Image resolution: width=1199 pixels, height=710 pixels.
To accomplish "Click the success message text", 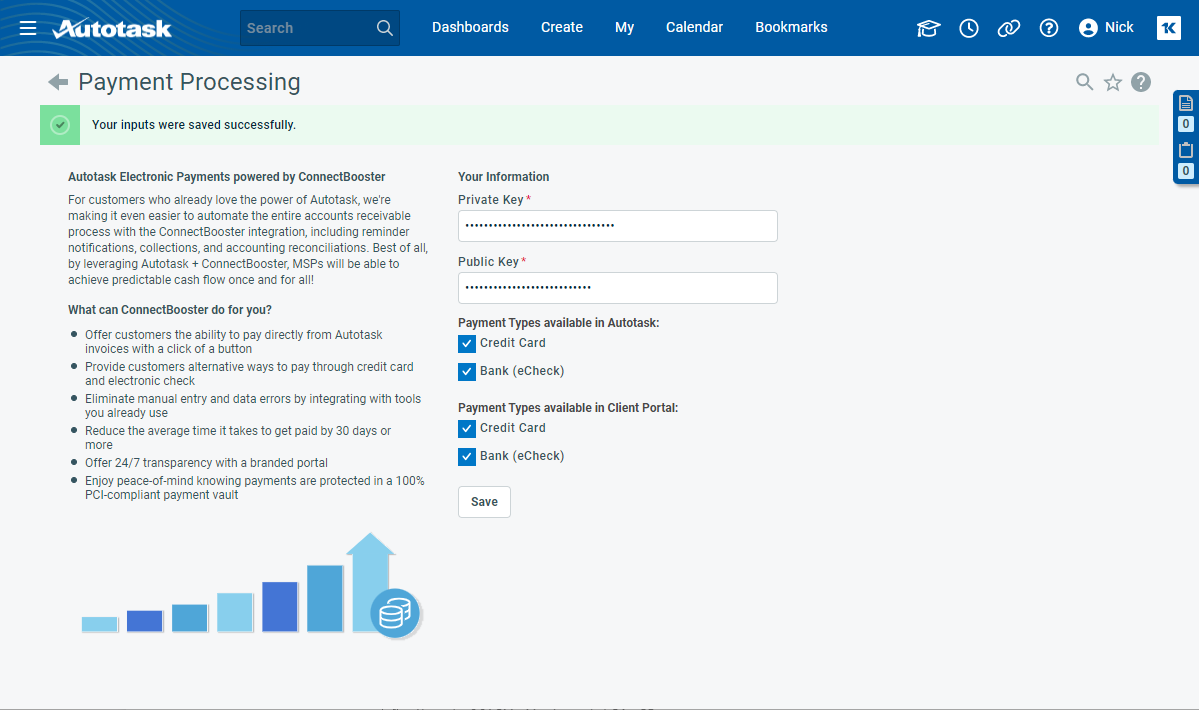I will click(x=193, y=125).
